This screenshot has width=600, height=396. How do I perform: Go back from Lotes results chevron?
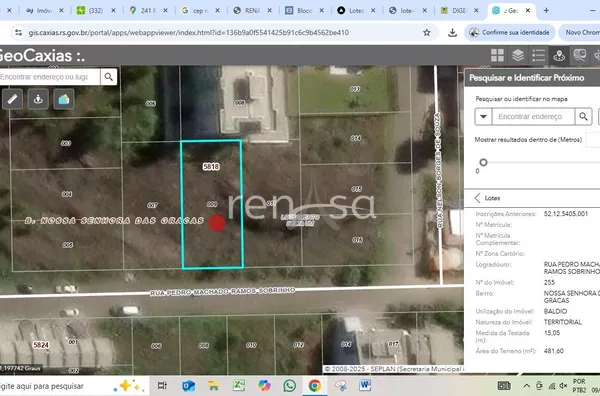pos(477,198)
